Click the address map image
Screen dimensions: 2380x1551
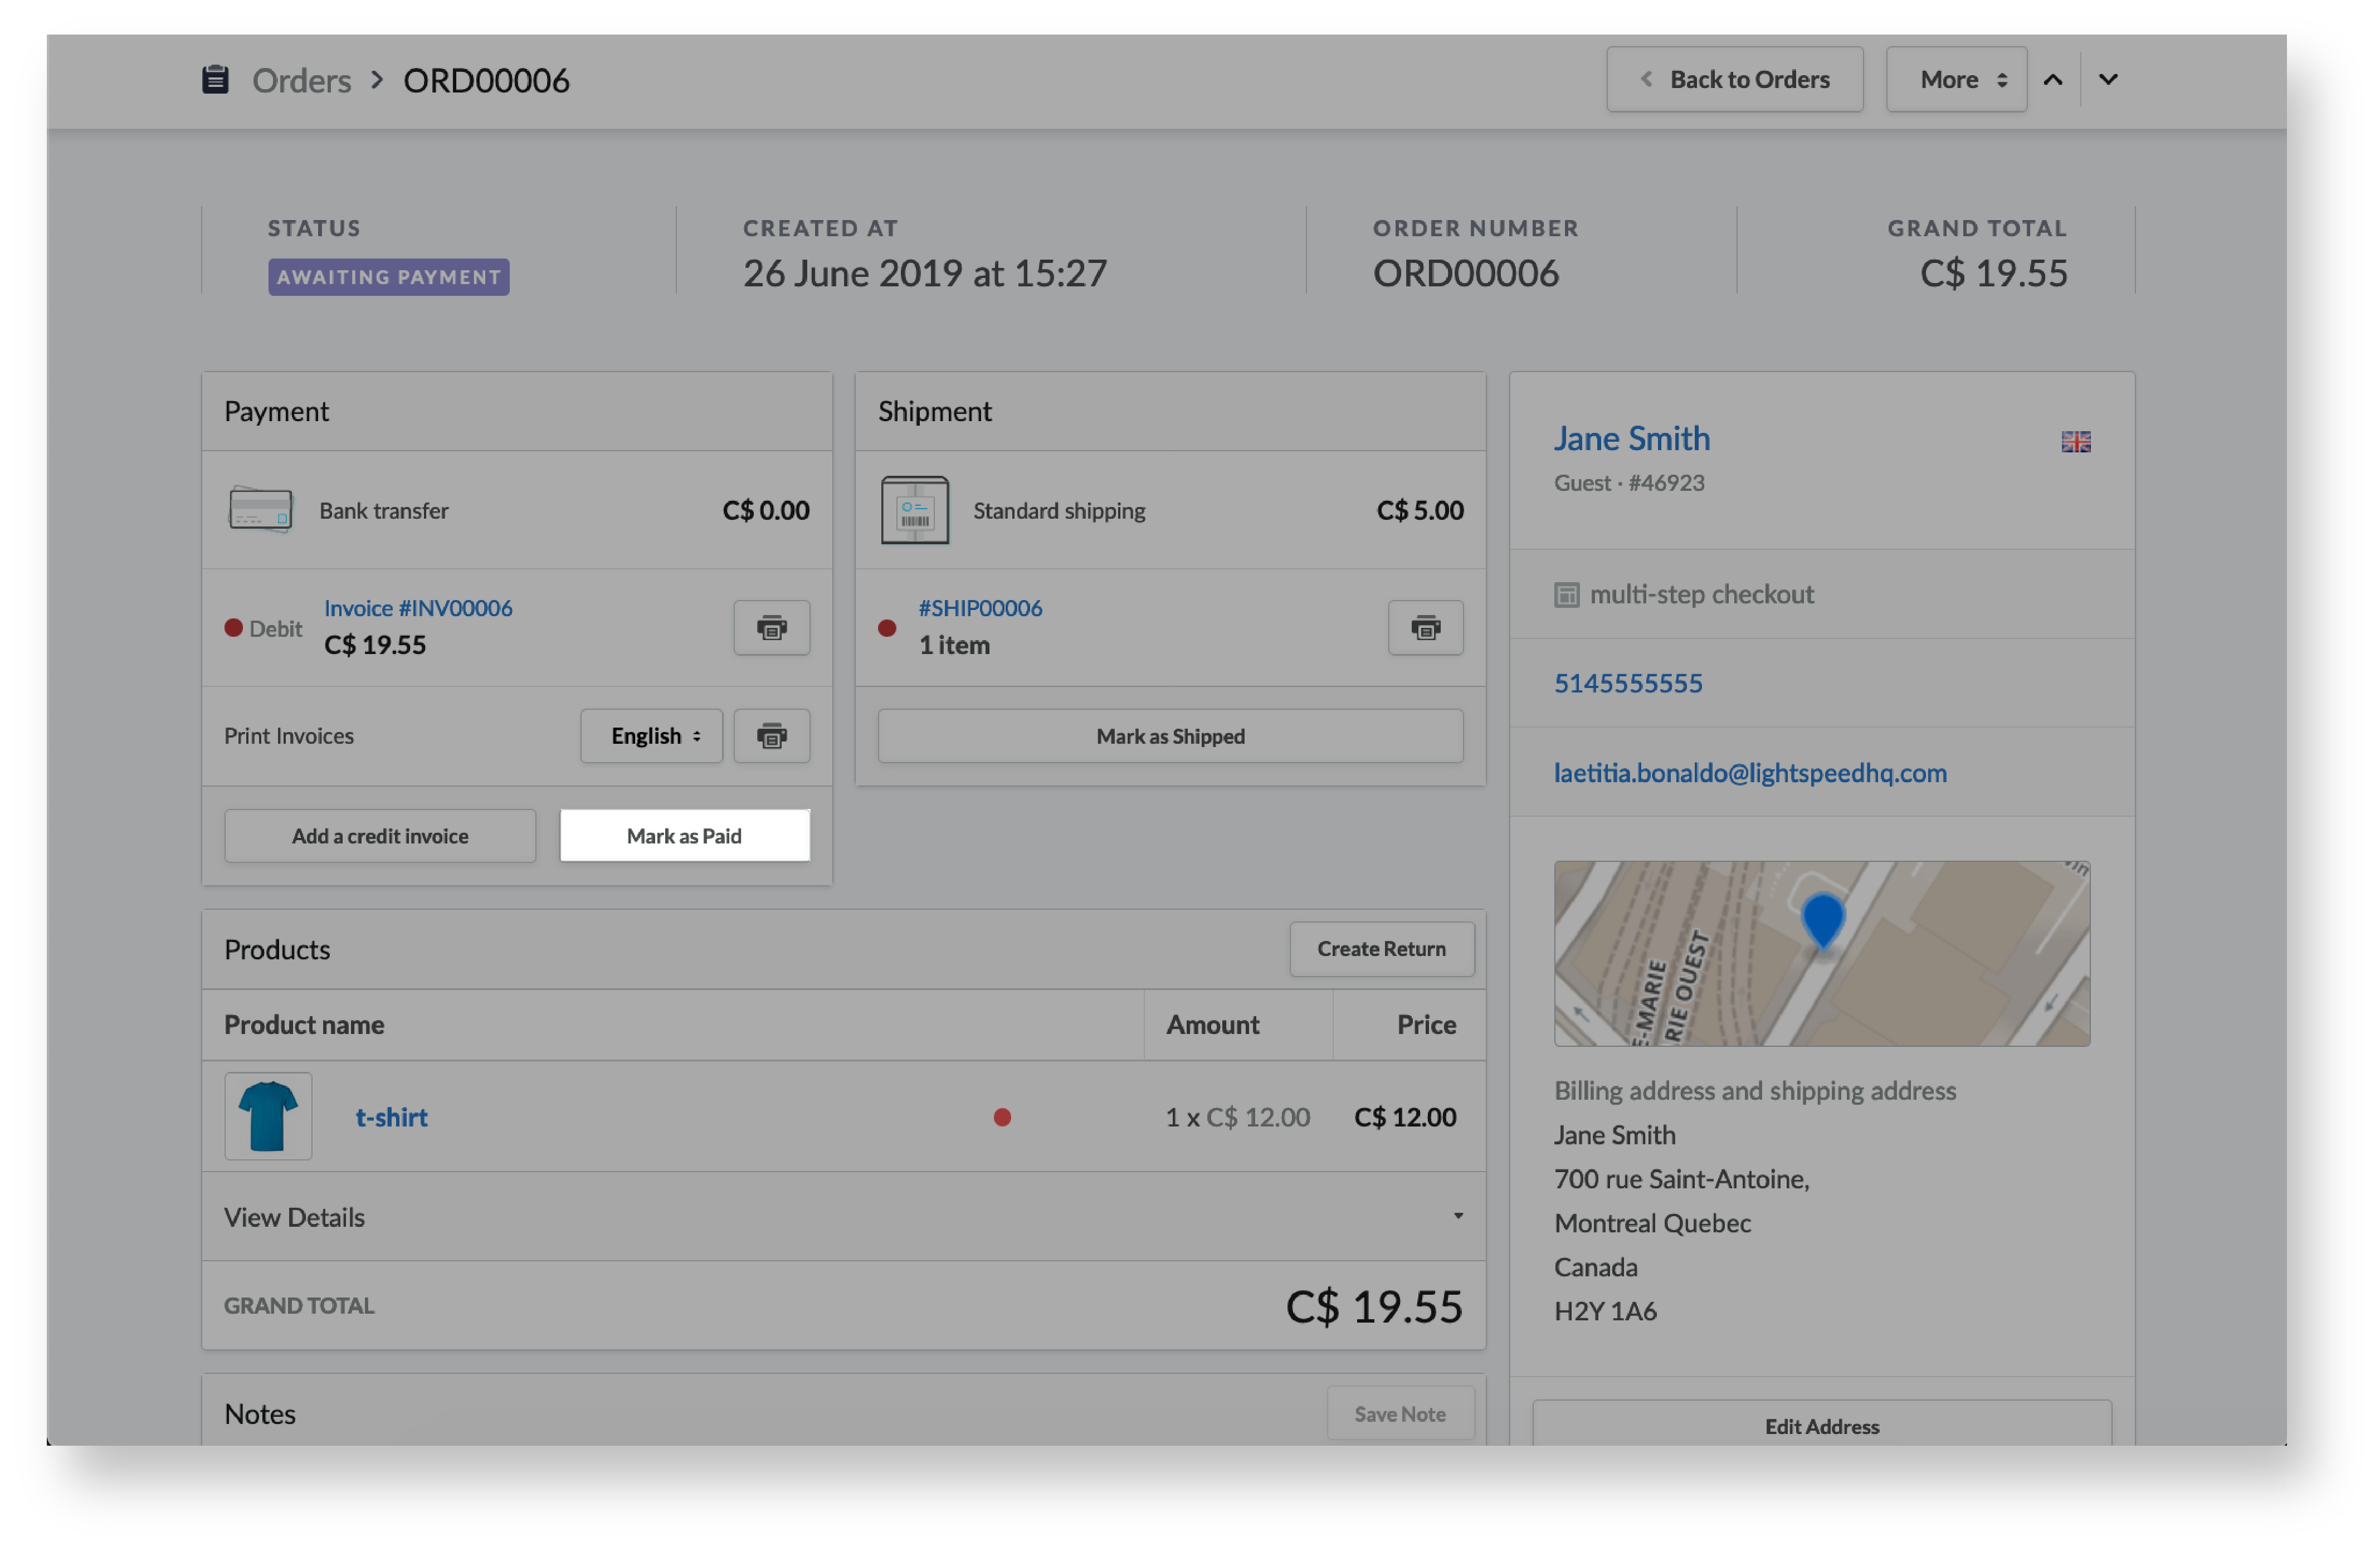click(1821, 954)
